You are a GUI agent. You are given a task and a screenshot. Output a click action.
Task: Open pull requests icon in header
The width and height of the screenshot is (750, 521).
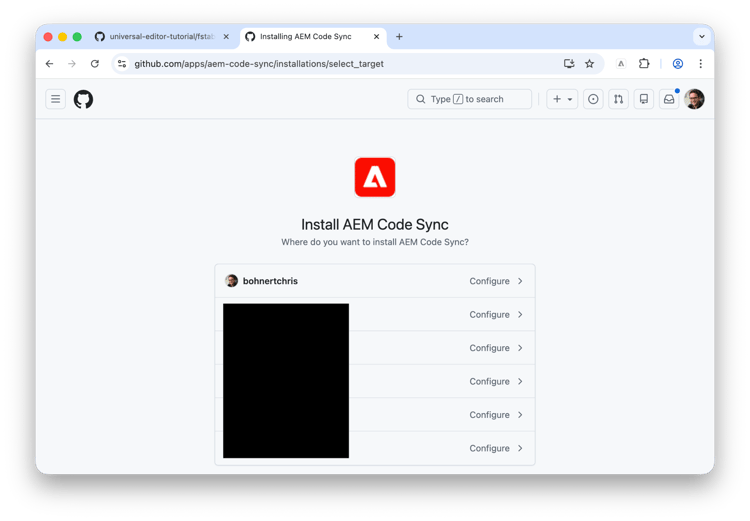click(618, 99)
